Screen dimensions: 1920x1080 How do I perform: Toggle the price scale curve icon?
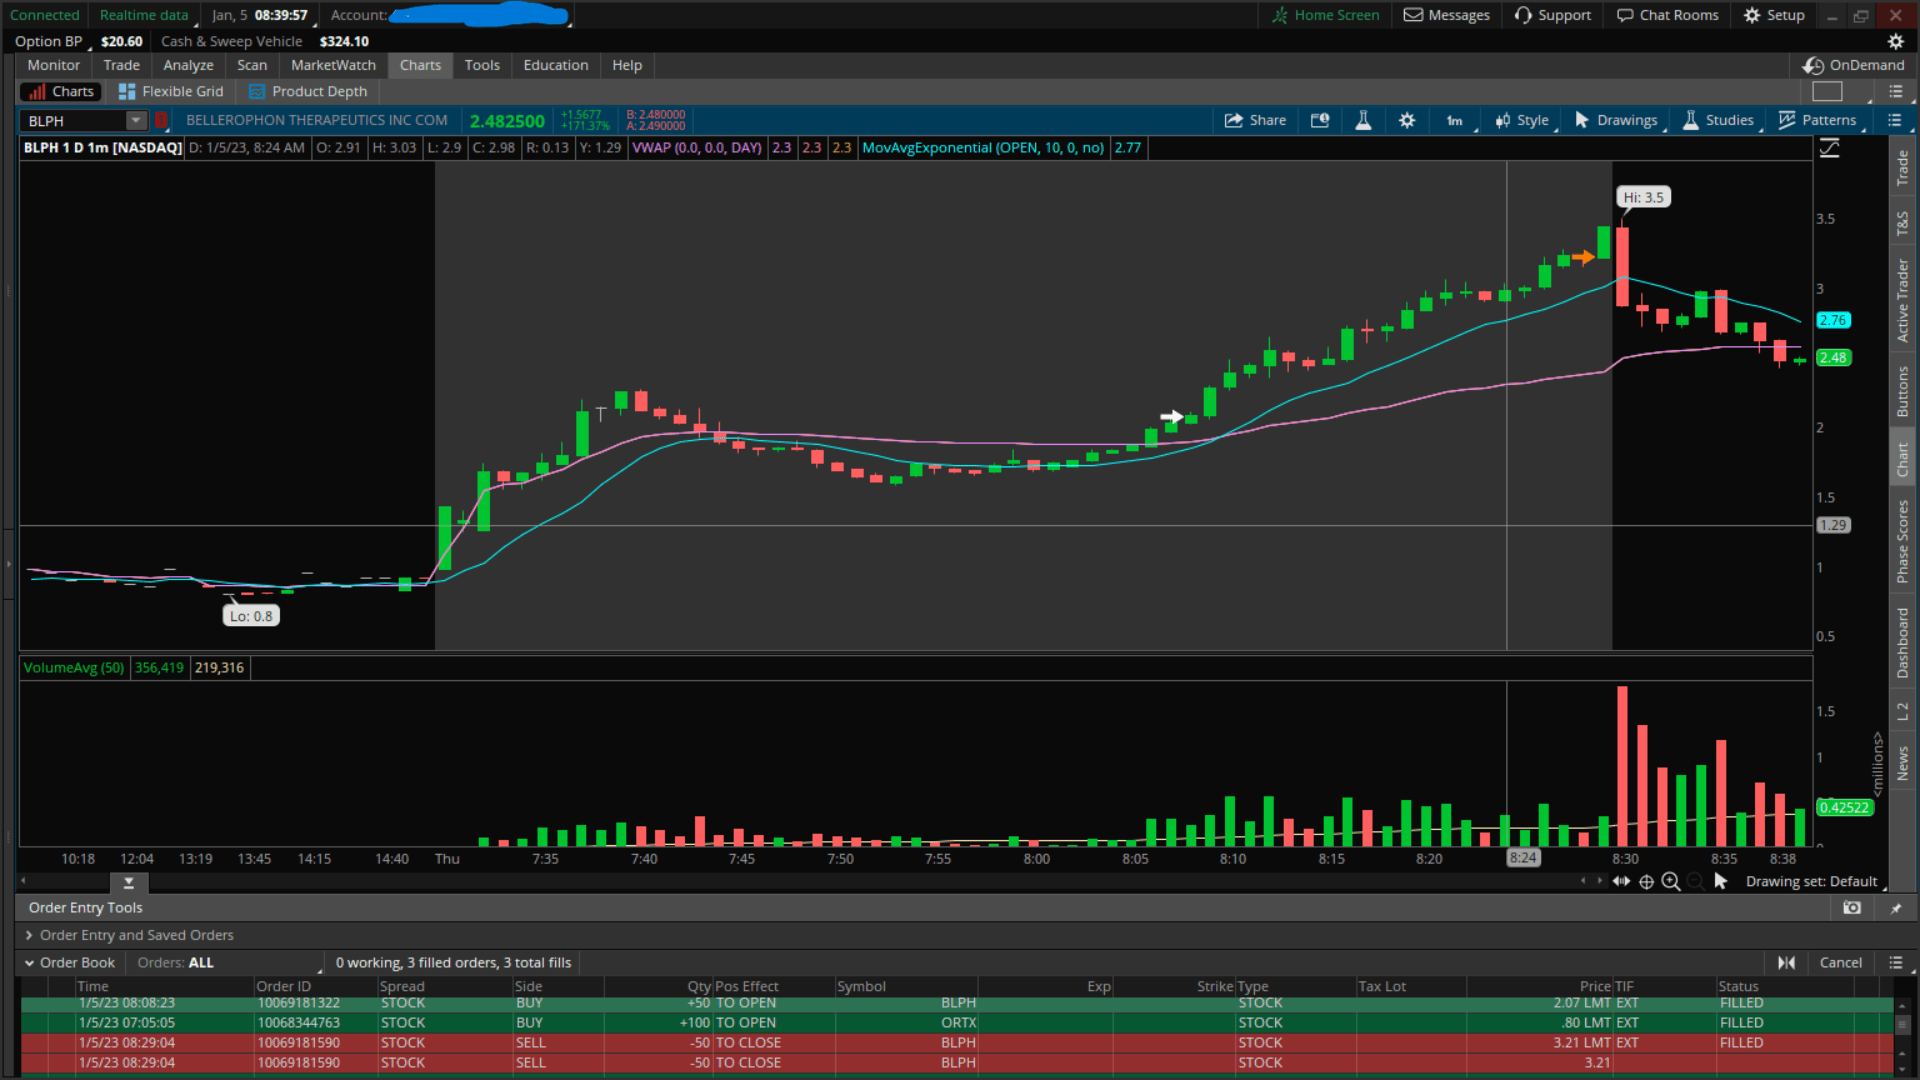point(1829,148)
